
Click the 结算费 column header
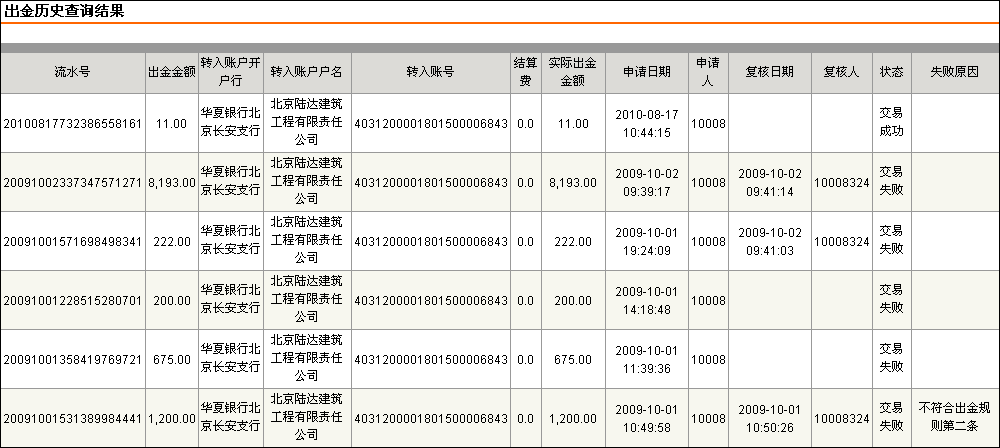point(526,72)
